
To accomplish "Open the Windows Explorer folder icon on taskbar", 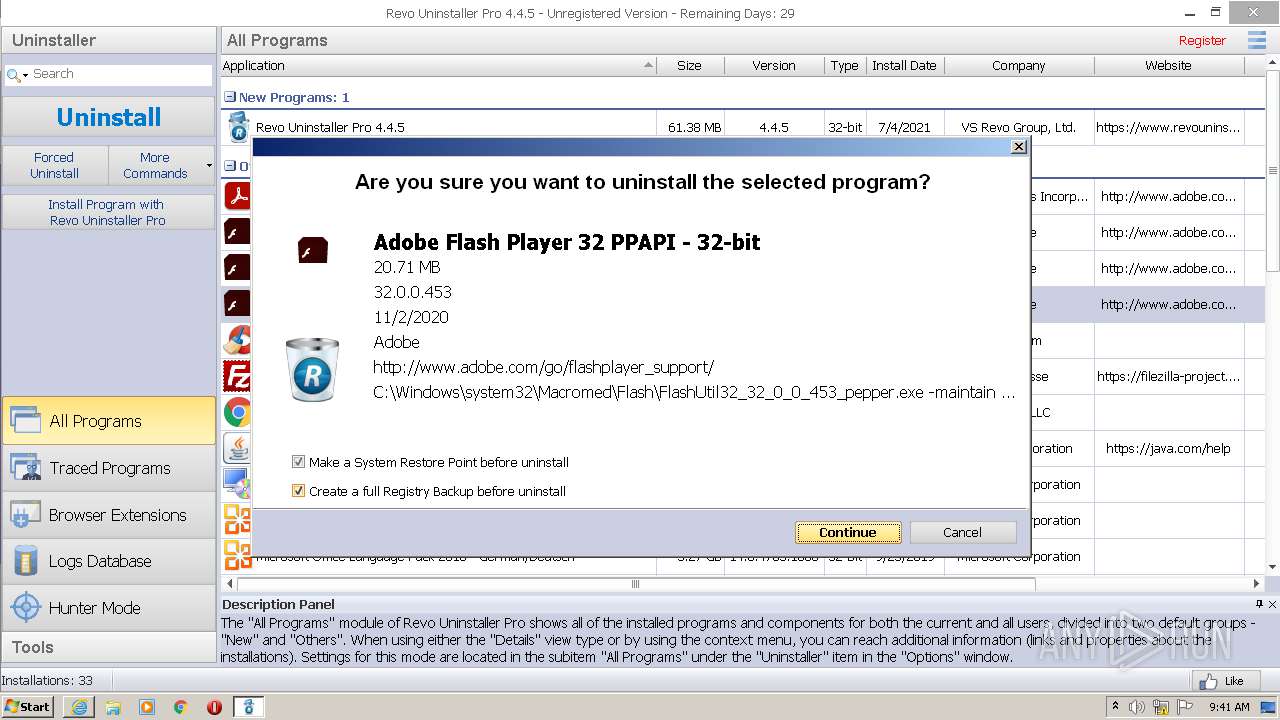I will [x=113, y=707].
